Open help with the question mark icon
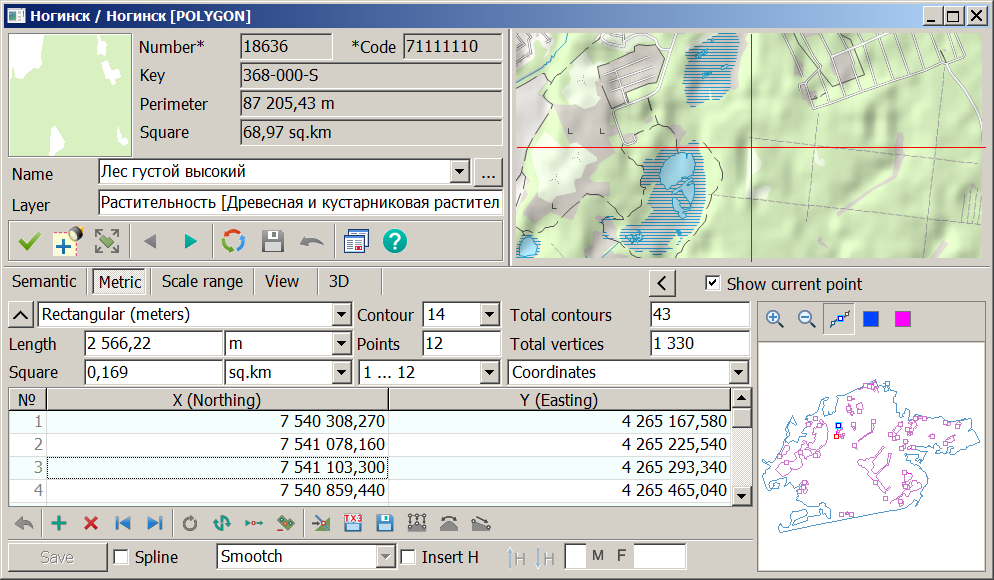Image resolution: width=994 pixels, height=580 pixels. pos(395,241)
